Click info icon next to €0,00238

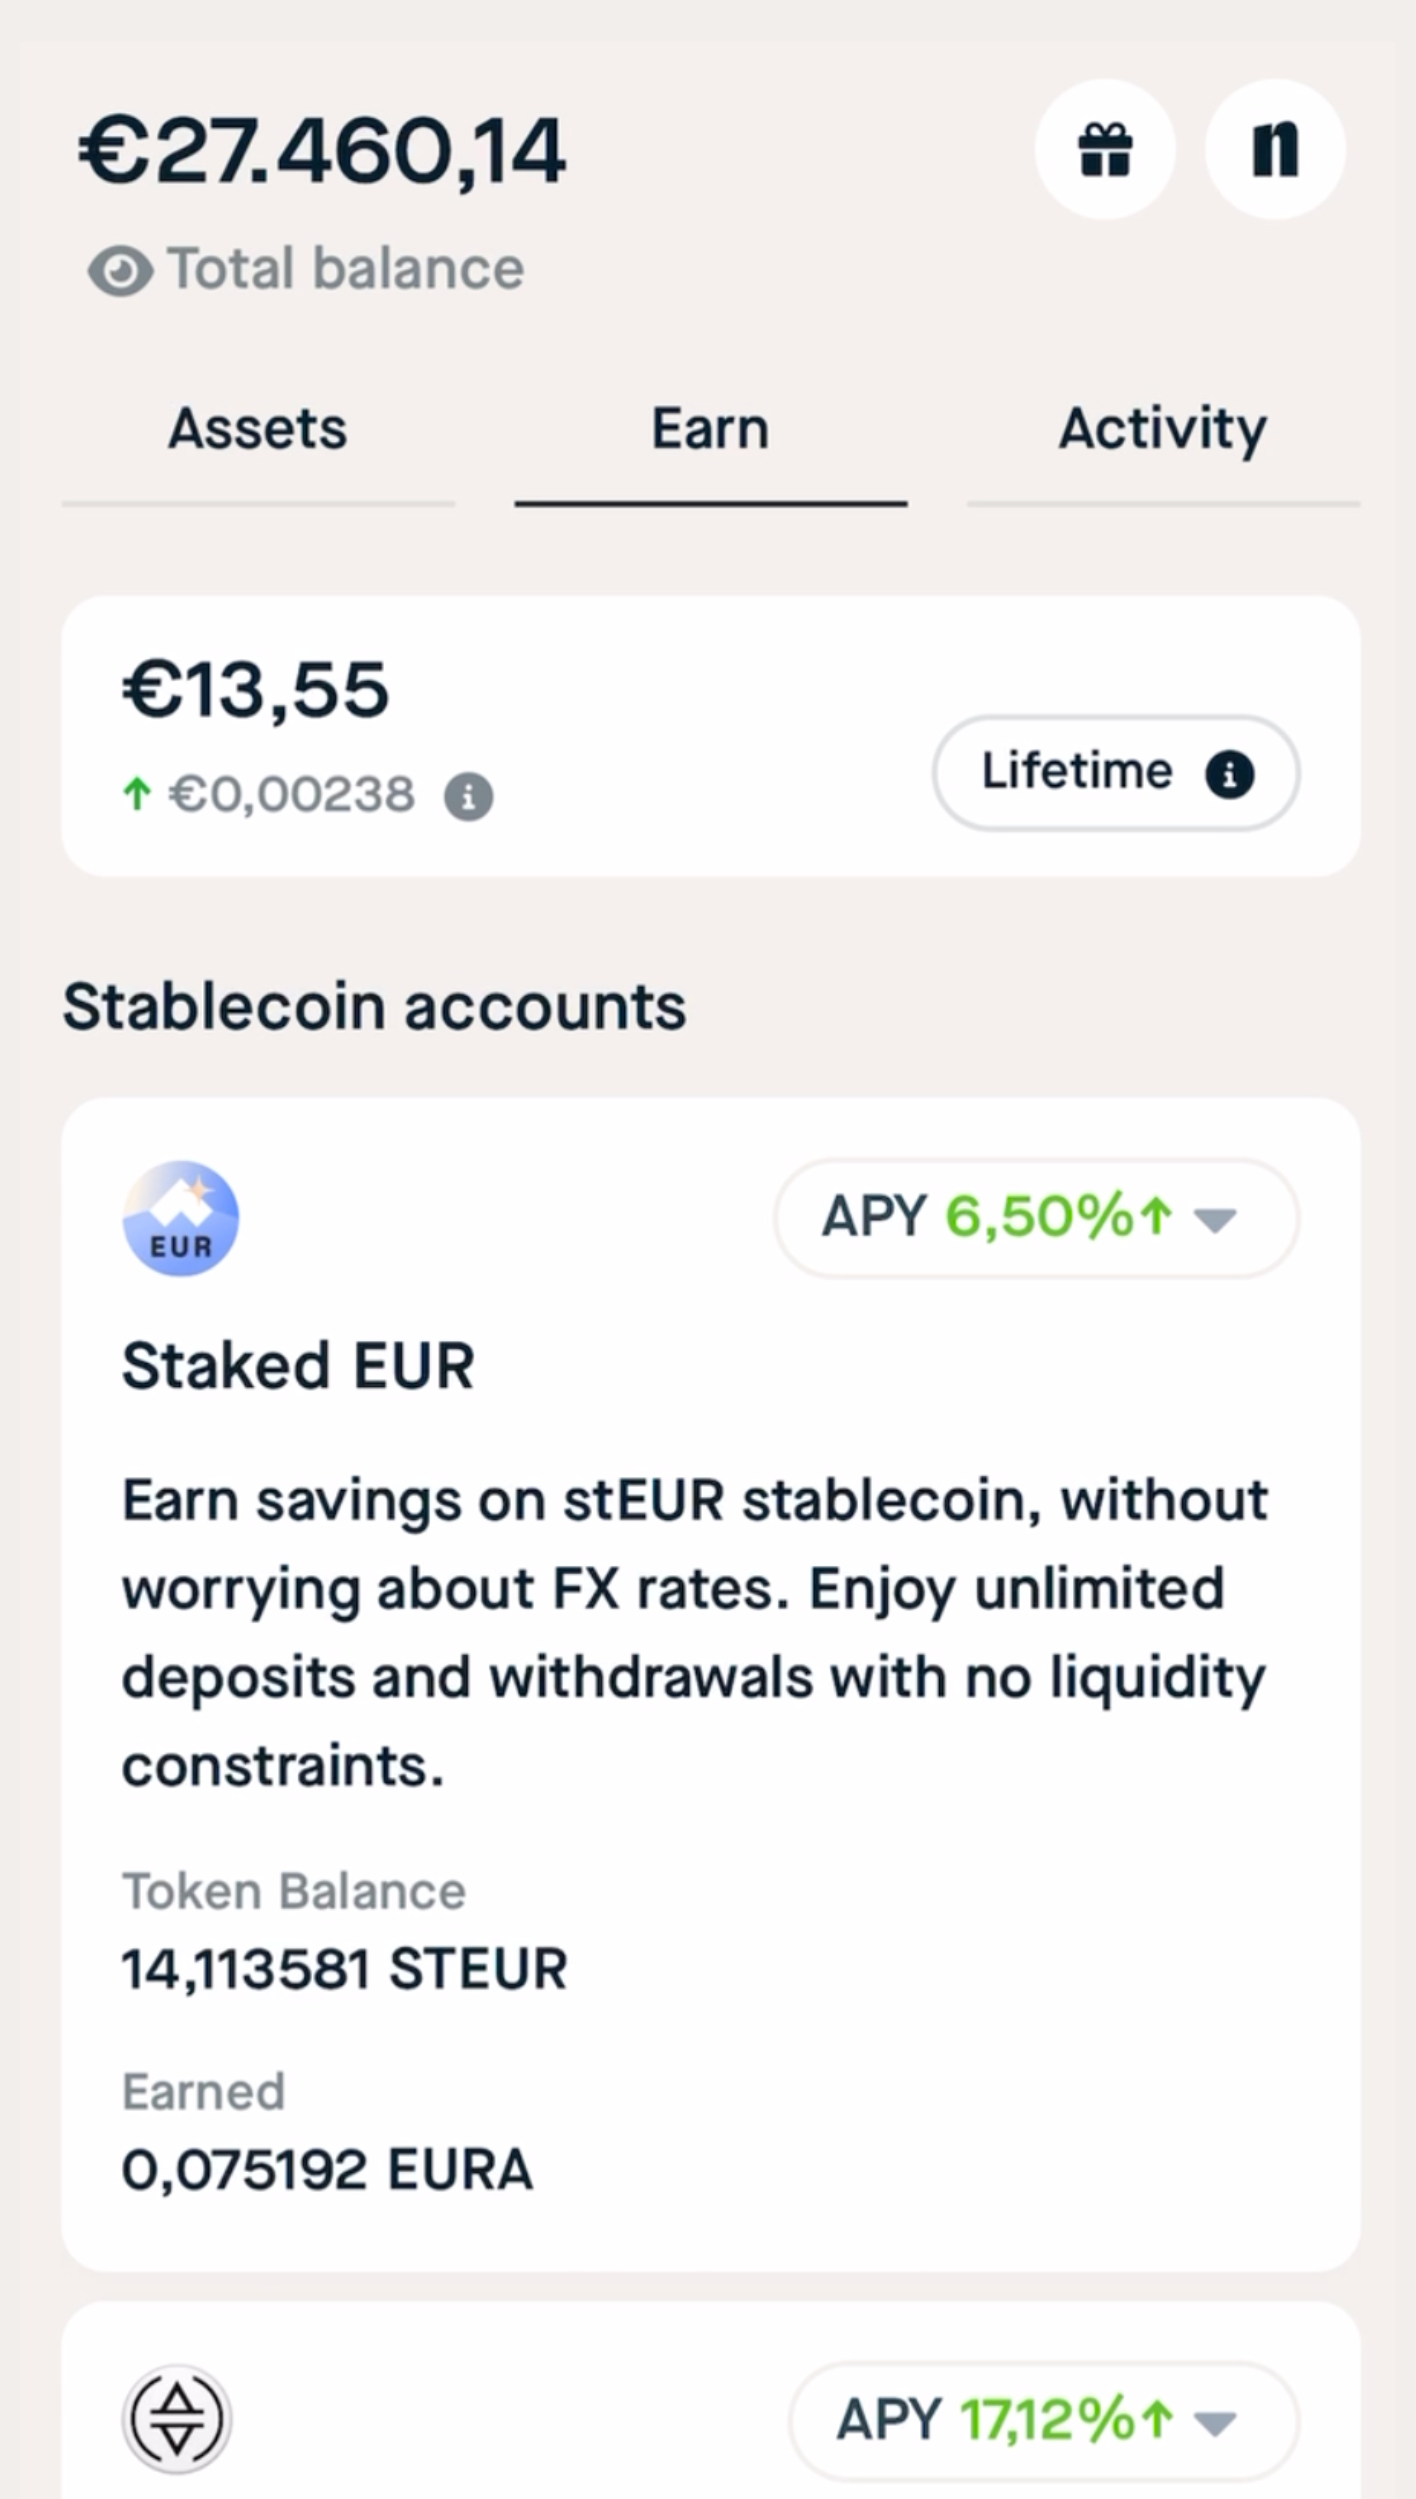click(468, 797)
